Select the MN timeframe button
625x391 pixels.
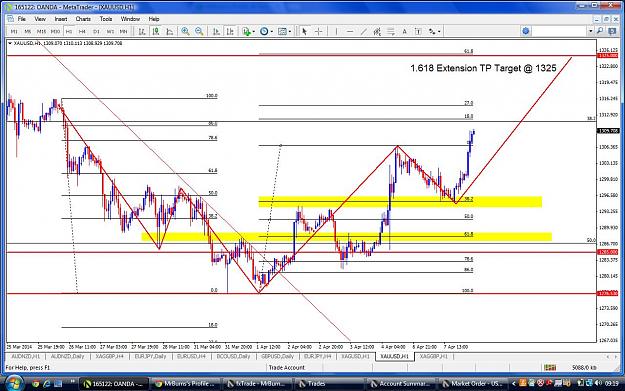[124, 31]
